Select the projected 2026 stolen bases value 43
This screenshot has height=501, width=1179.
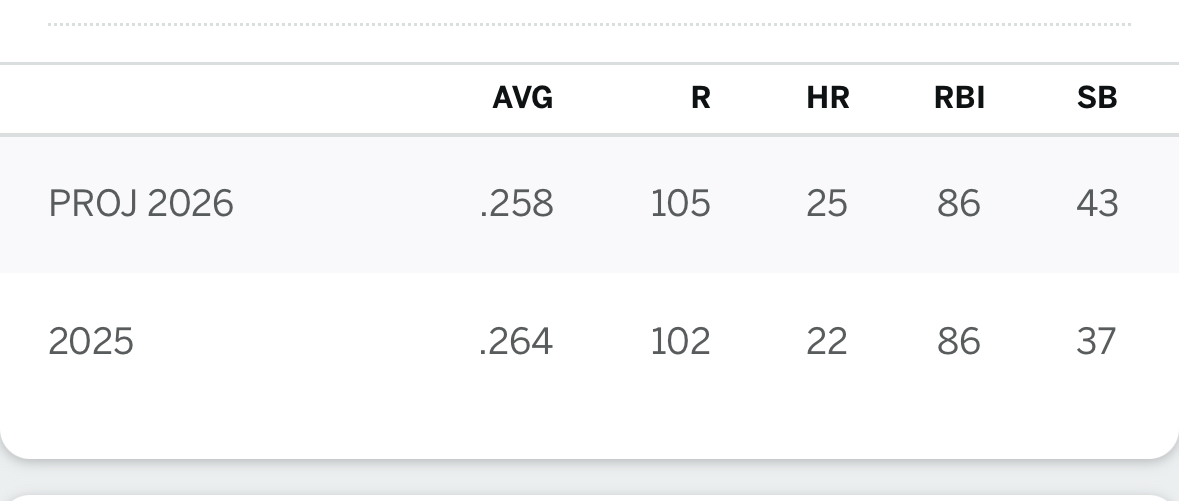[x=1097, y=204]
